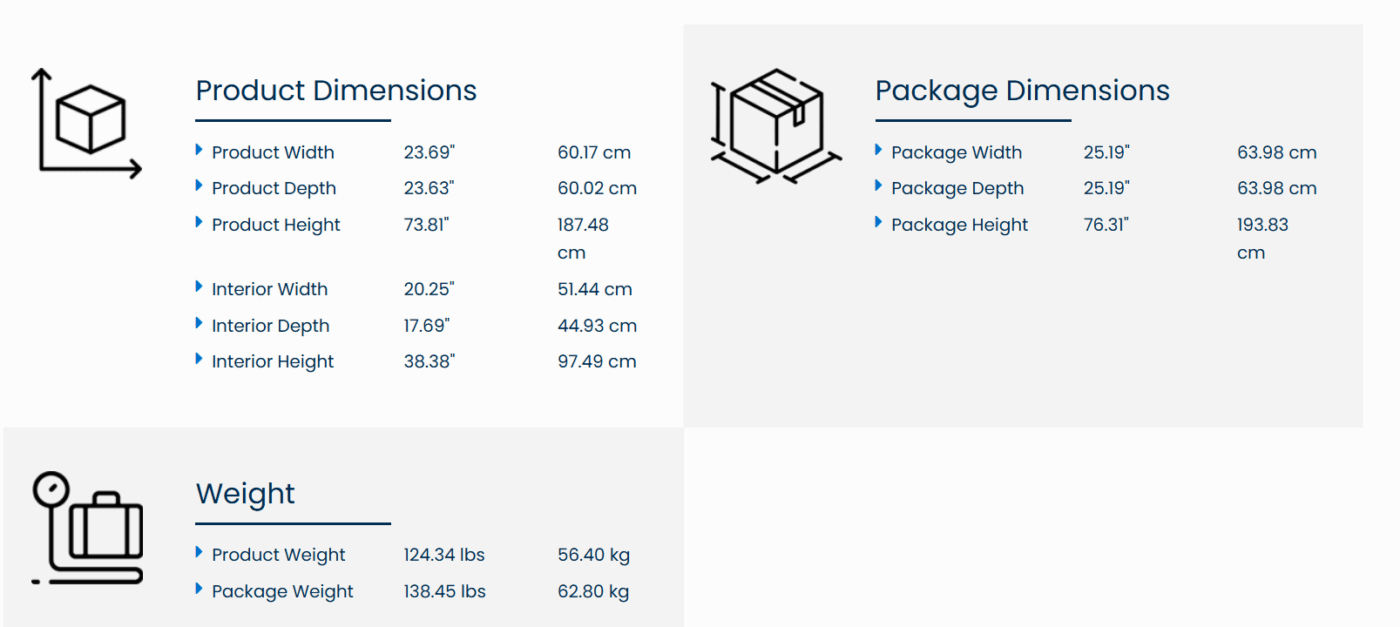
Task: Click the 76.31" package height value
Action: click(1106, 225)
